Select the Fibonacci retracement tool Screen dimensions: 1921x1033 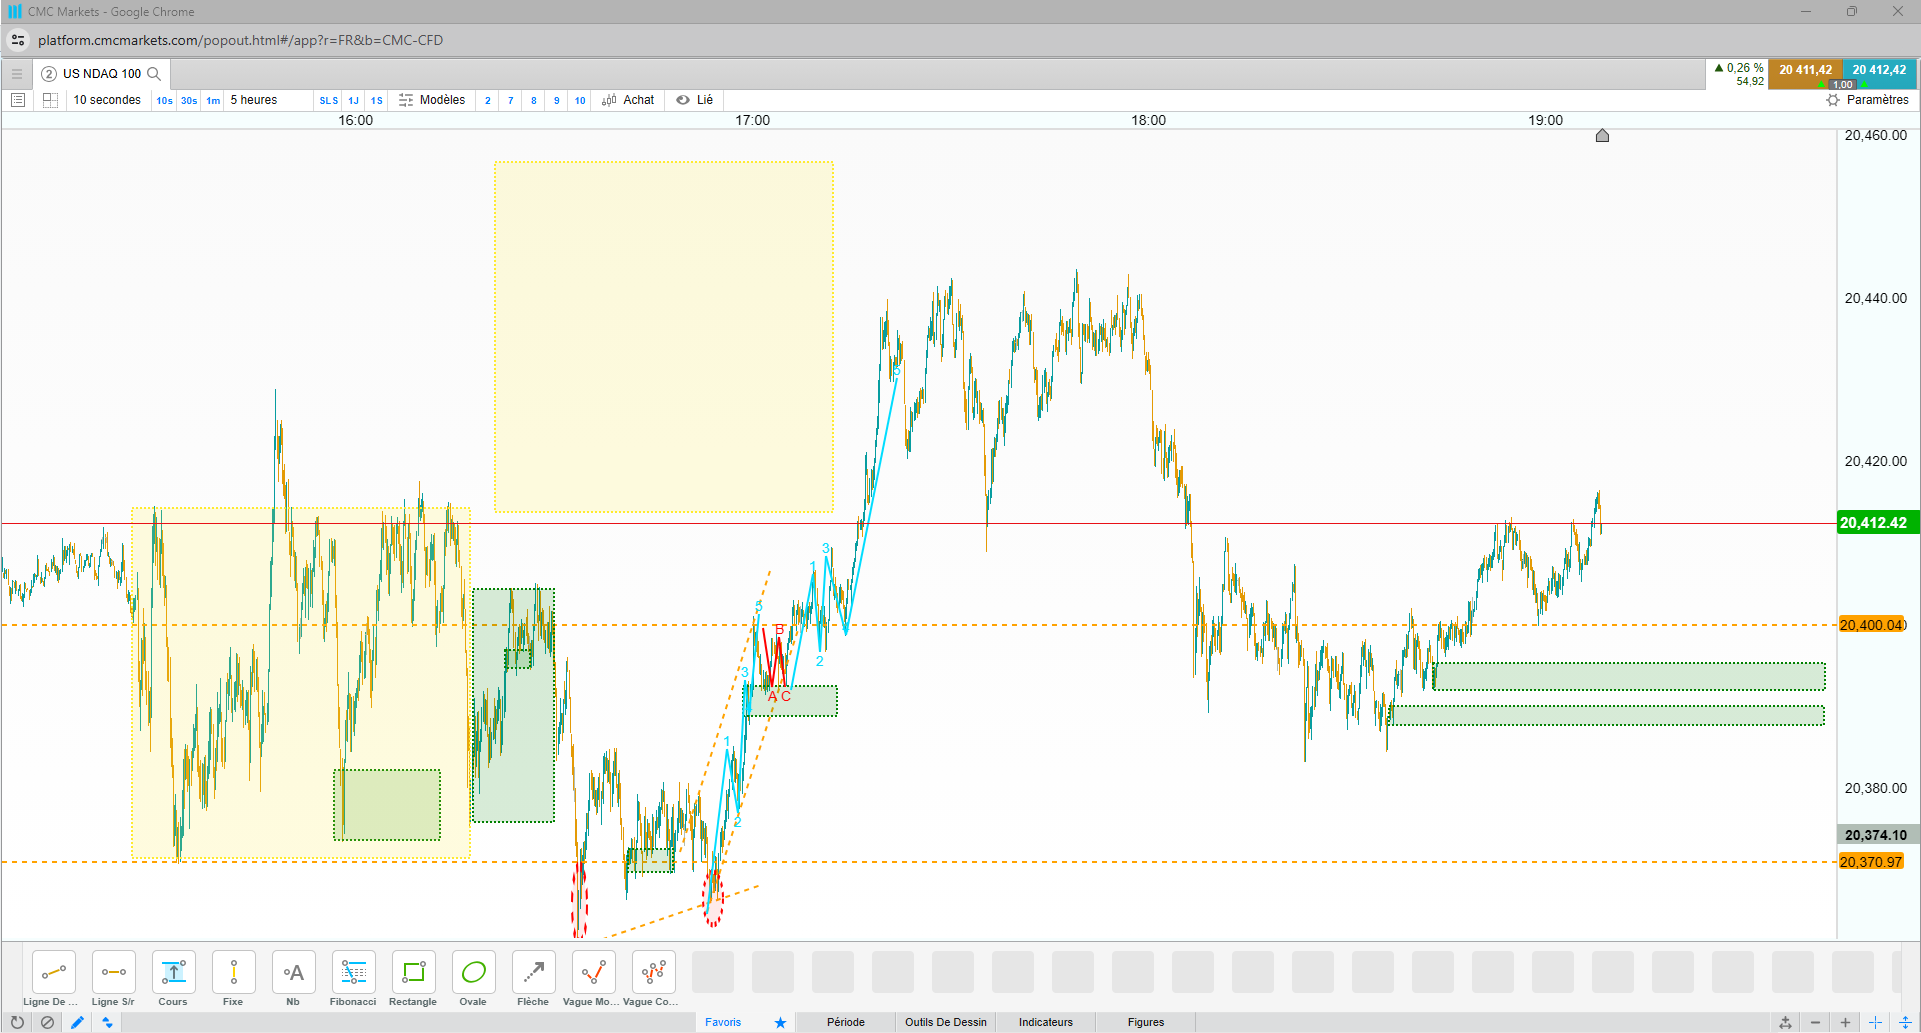coord(354,972)
